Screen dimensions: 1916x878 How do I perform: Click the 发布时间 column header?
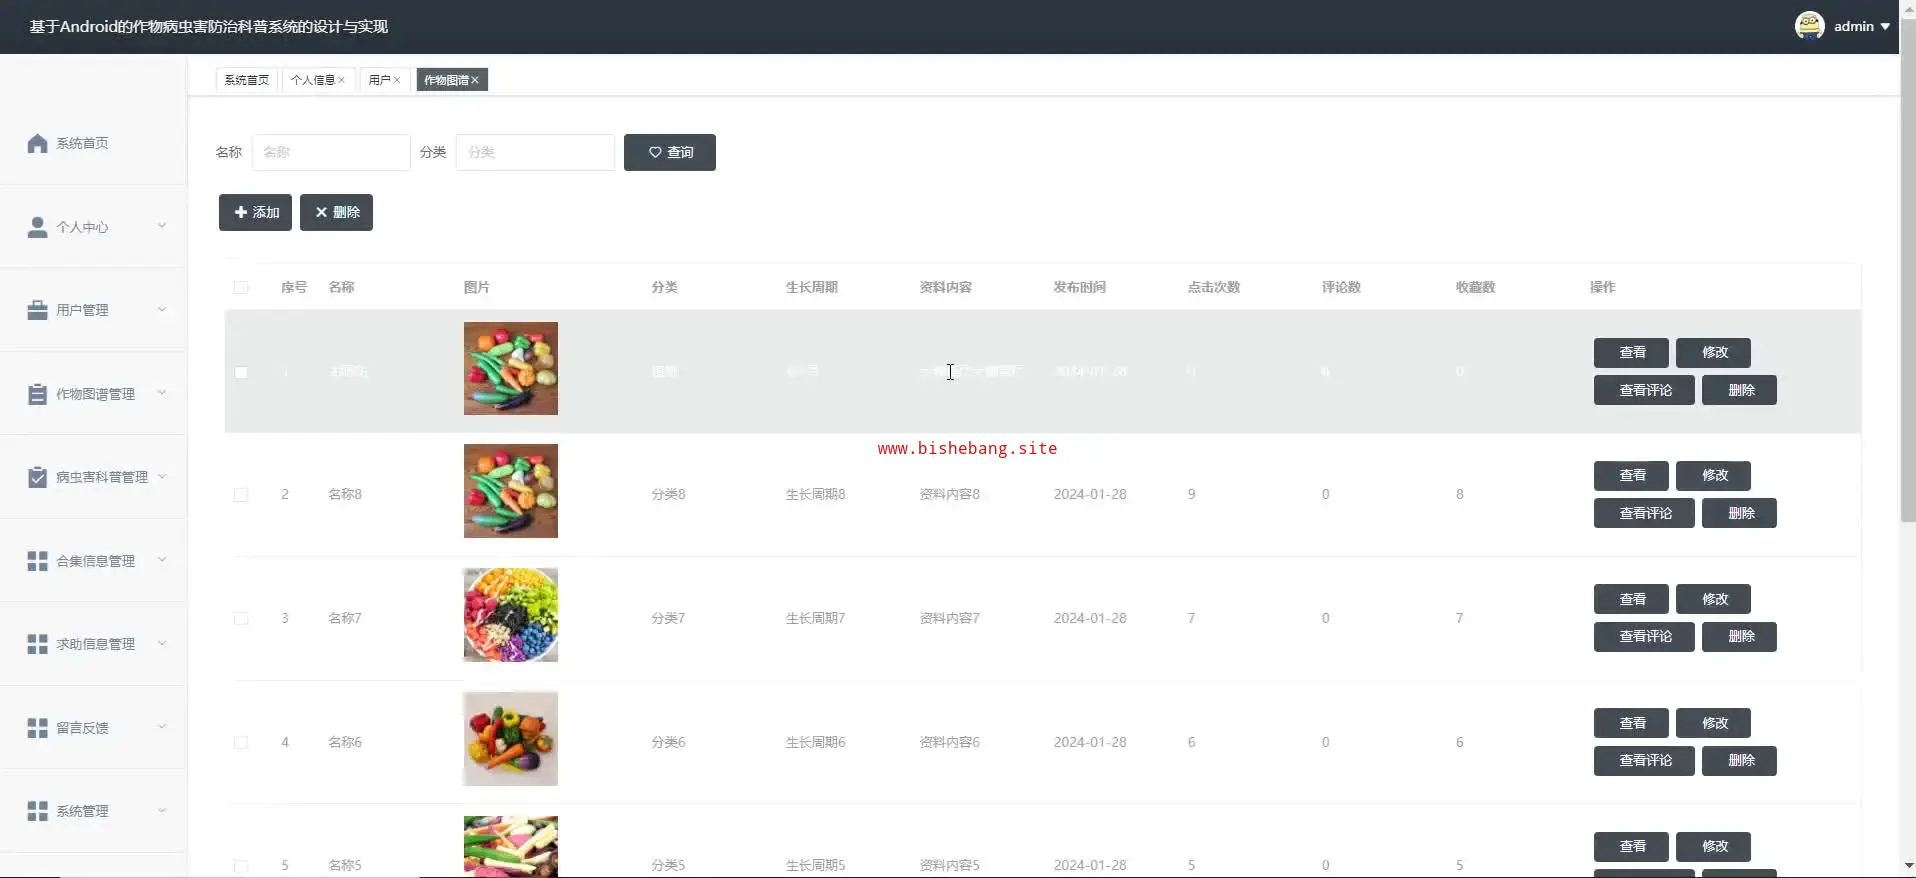click(1079, 287)
